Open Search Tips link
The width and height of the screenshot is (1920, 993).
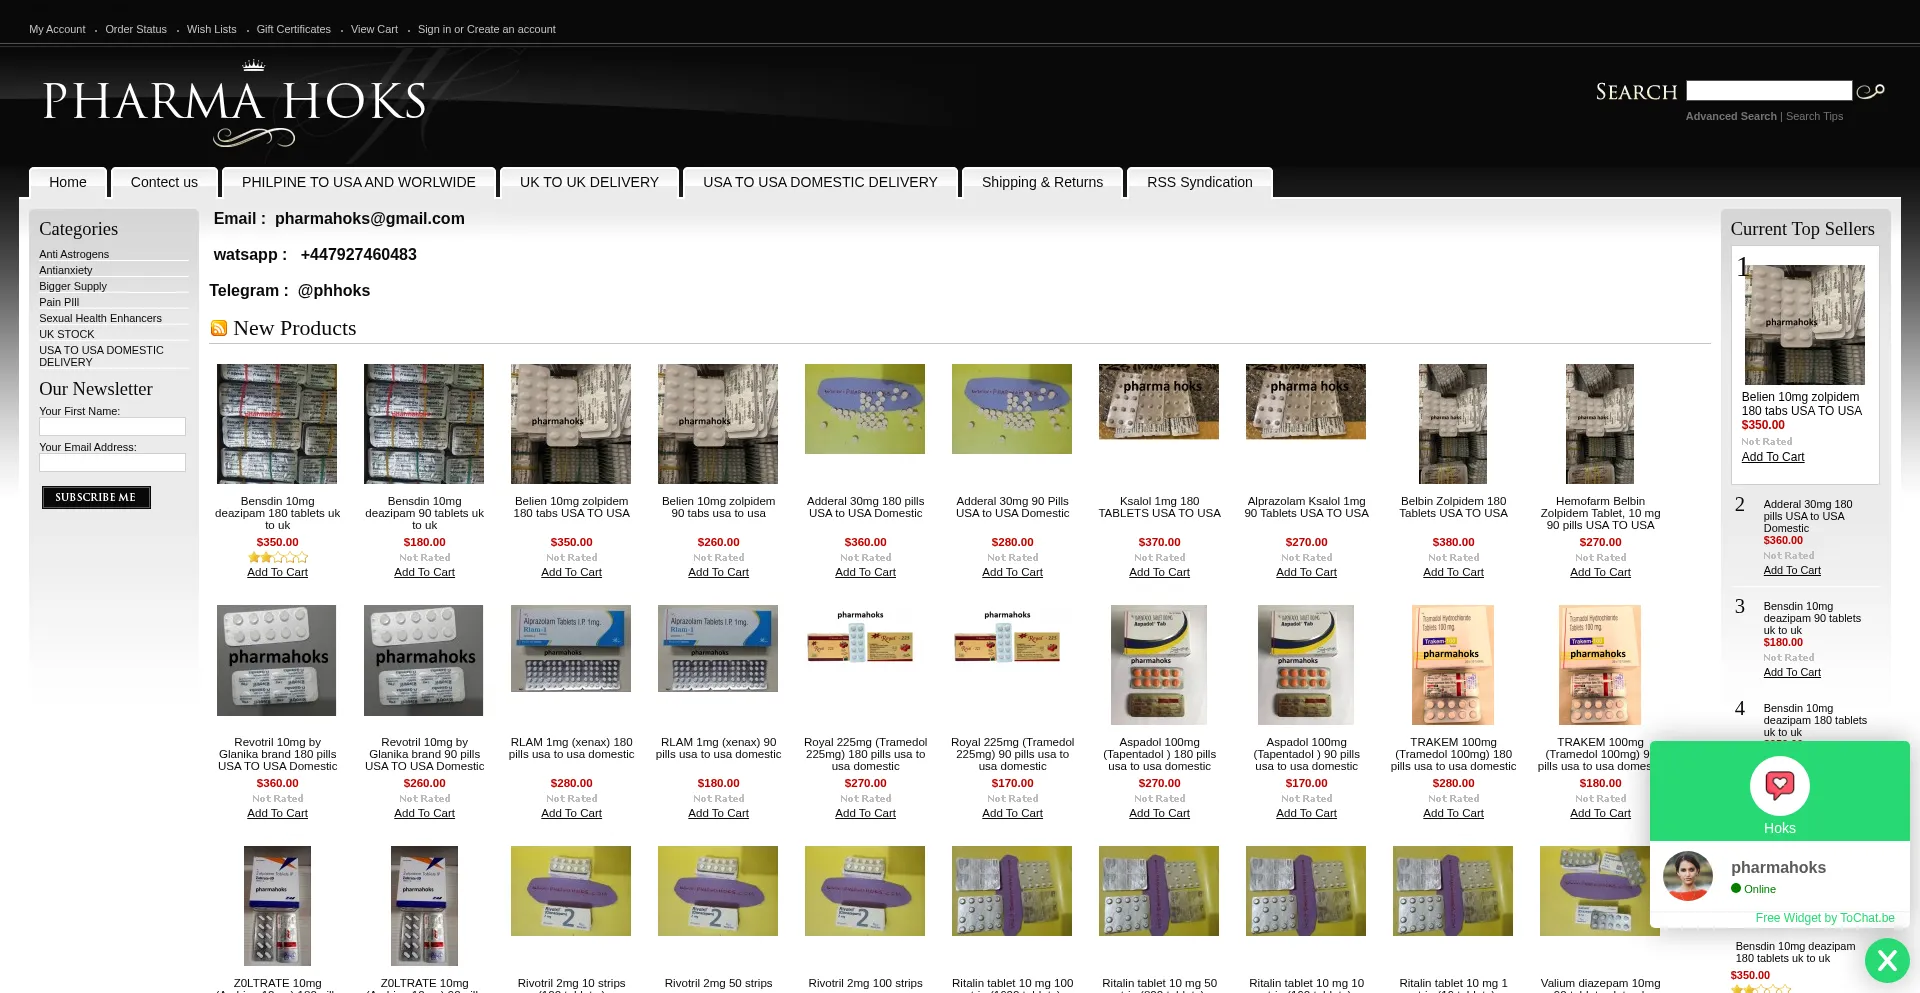point(1814,116)
